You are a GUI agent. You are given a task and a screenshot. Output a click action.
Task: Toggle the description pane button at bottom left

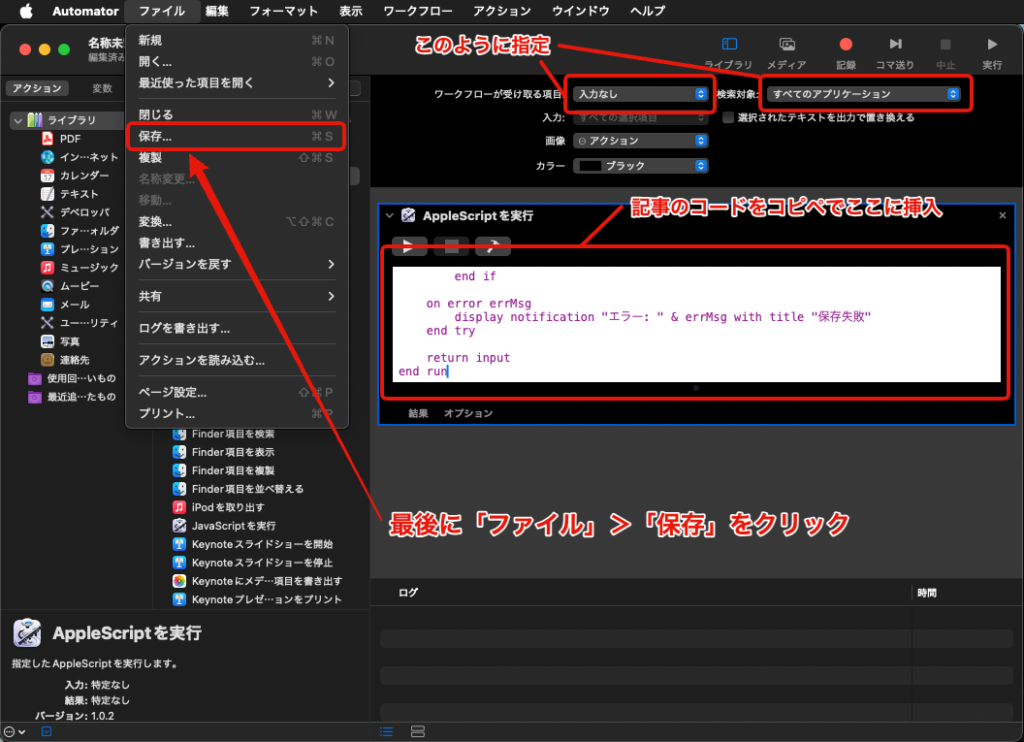coord(46,731)
